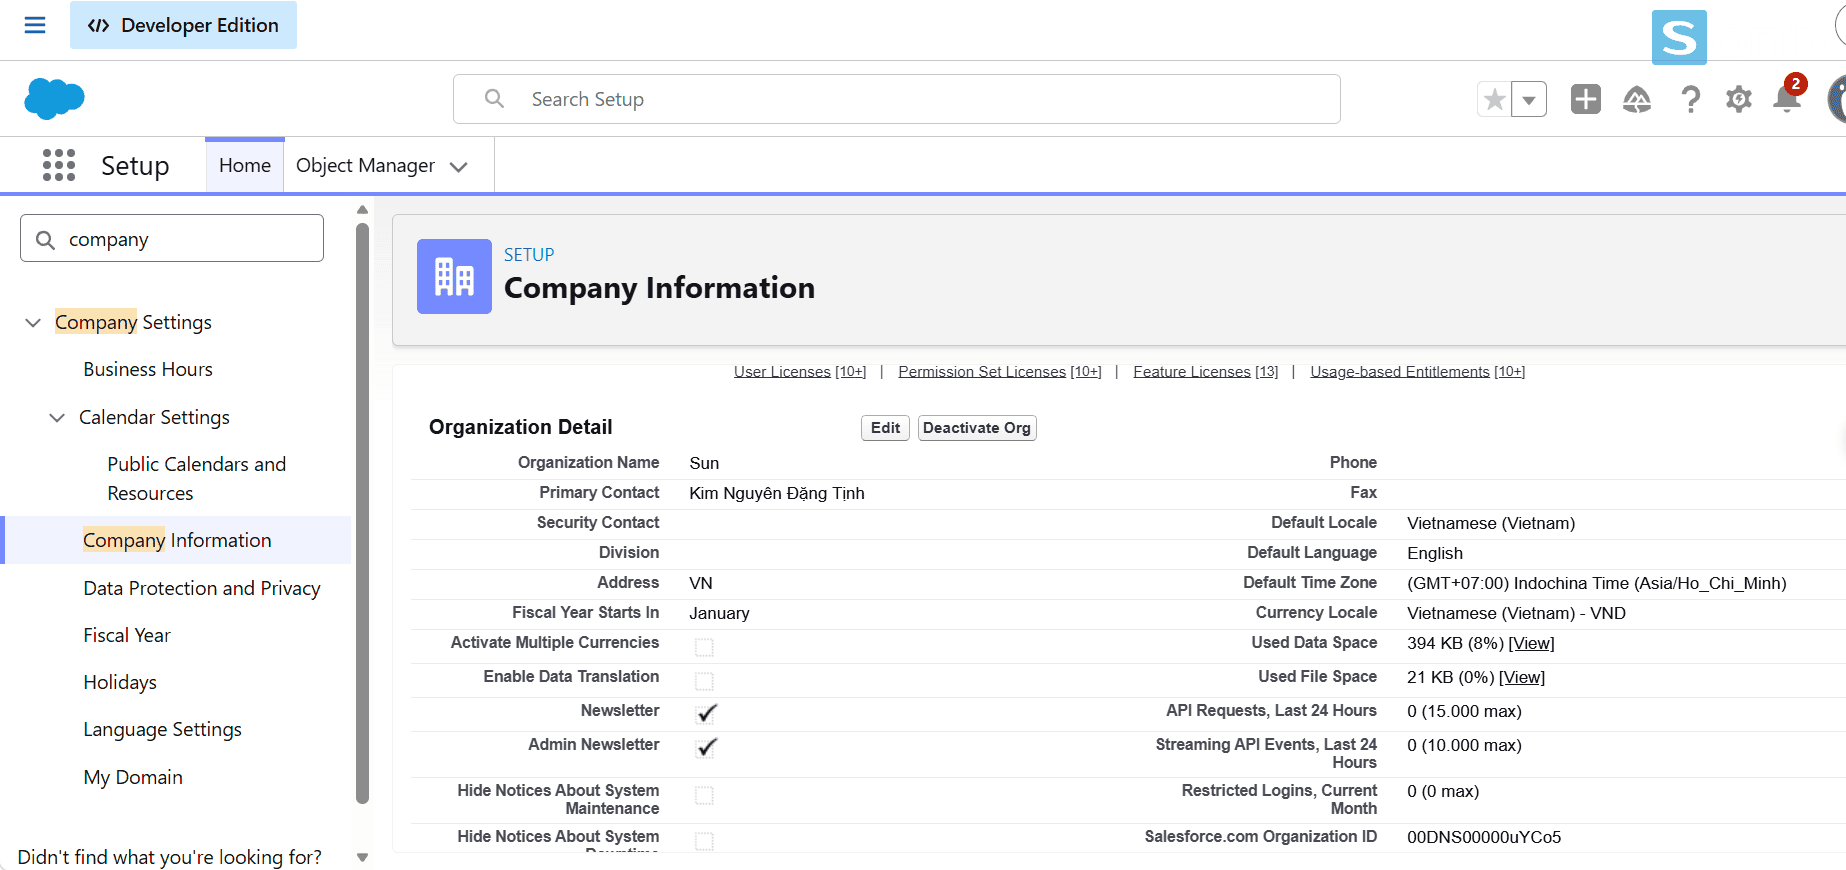Click the Developer Edition badge

(183, 25)
